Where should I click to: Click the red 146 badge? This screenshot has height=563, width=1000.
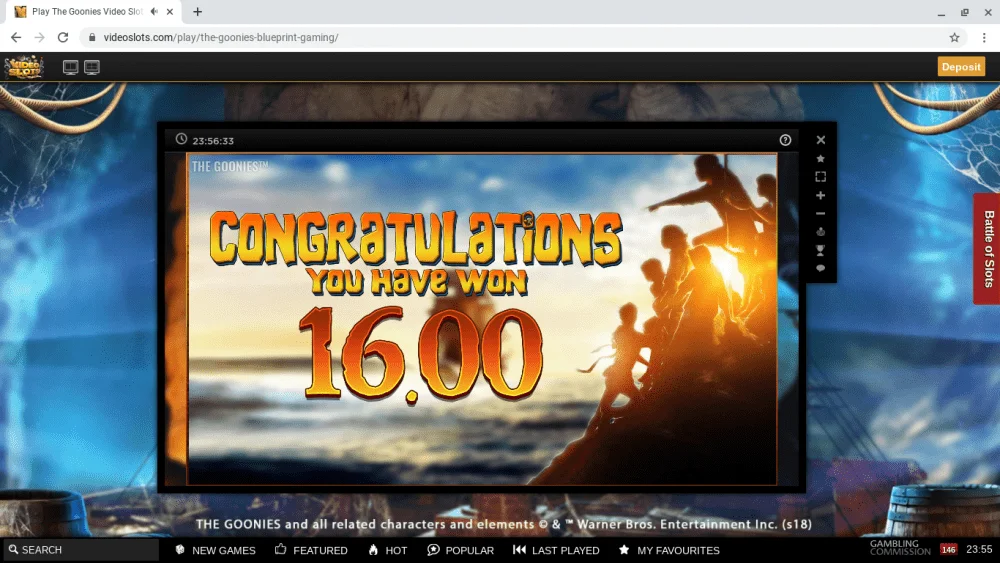(948, 549)
